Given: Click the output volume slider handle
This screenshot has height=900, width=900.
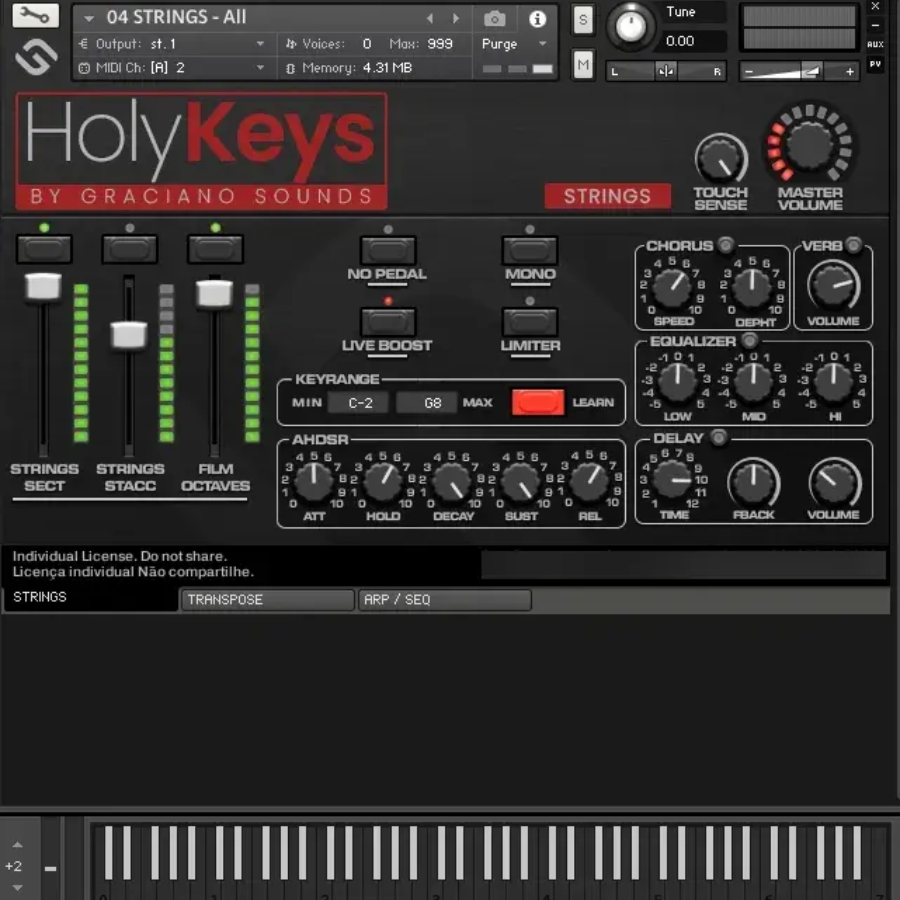Looking at the screenshot, I should coord(810,71).
